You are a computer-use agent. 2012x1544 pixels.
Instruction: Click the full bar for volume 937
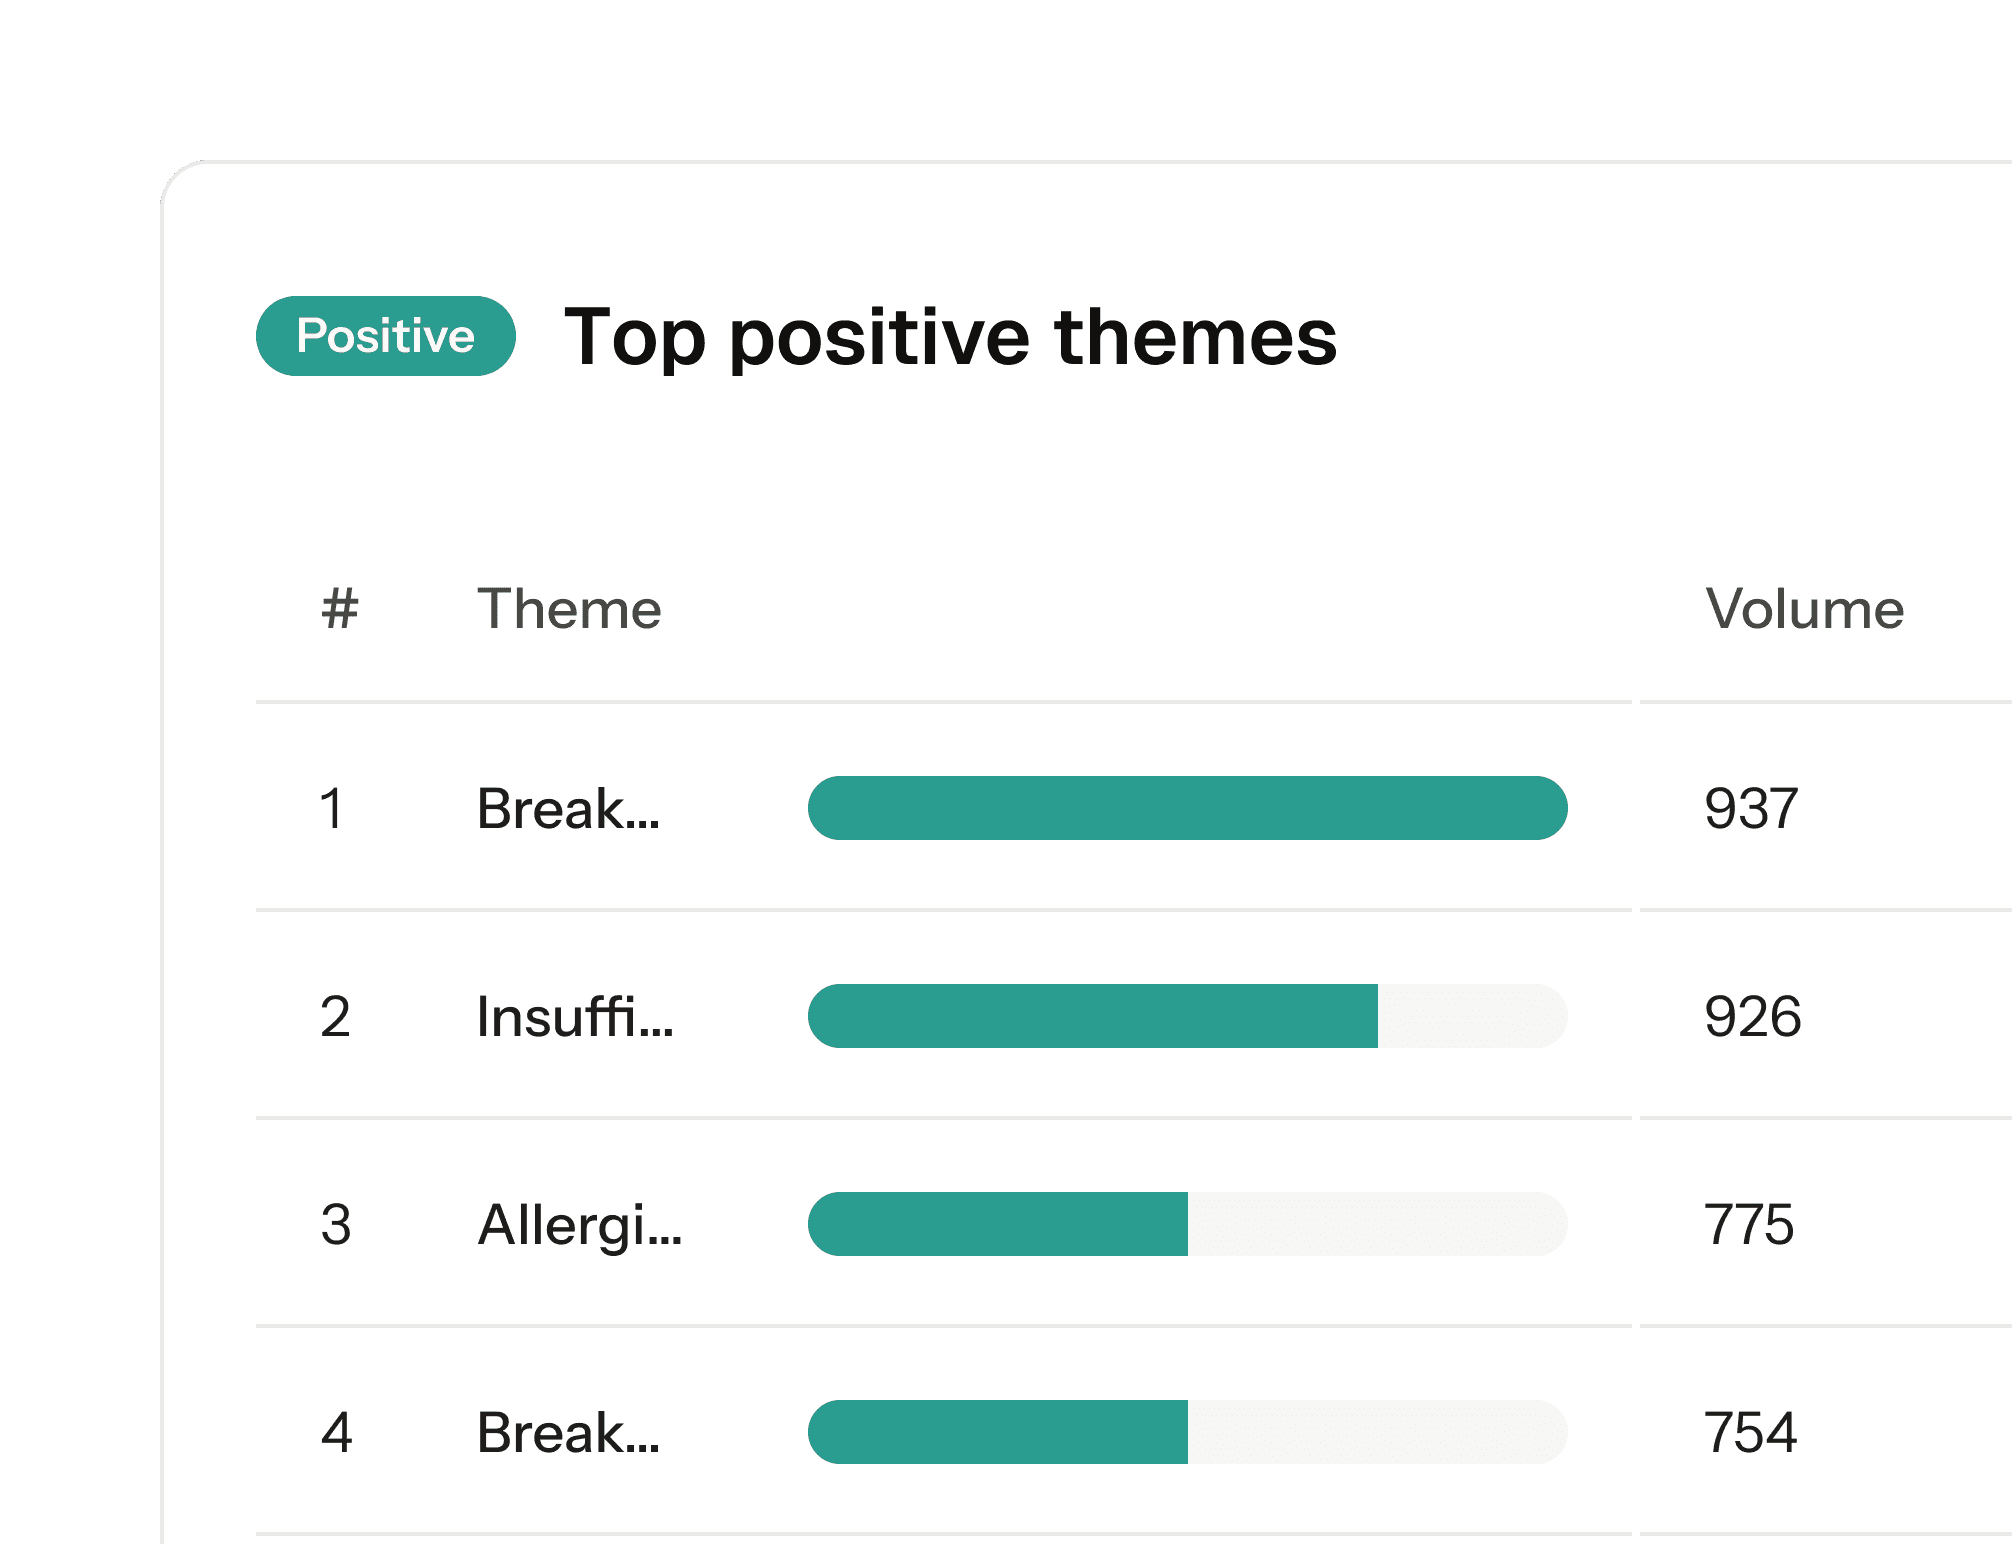click(x=1188, y=808)
